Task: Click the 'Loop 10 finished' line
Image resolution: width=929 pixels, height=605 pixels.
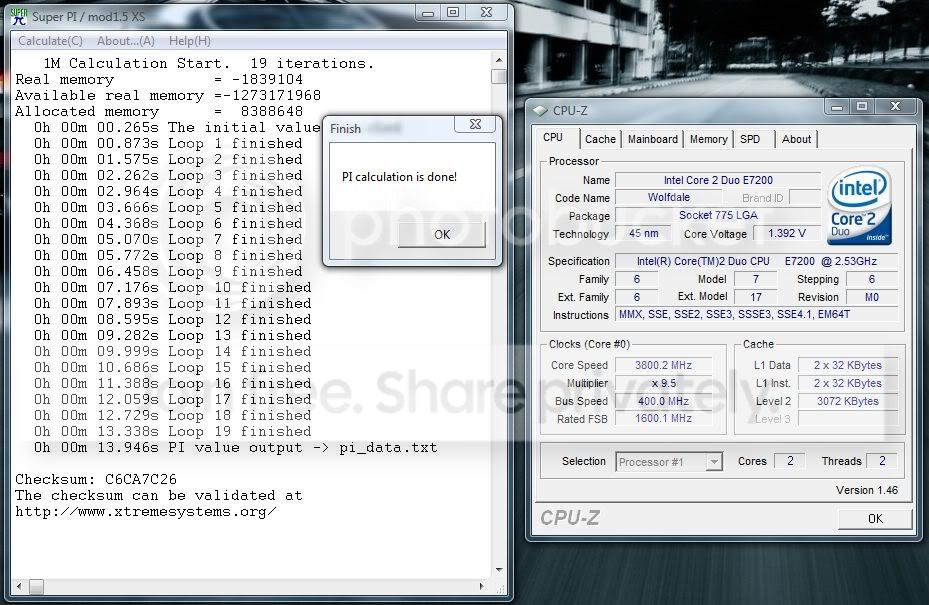Action: tap(172, 287)
